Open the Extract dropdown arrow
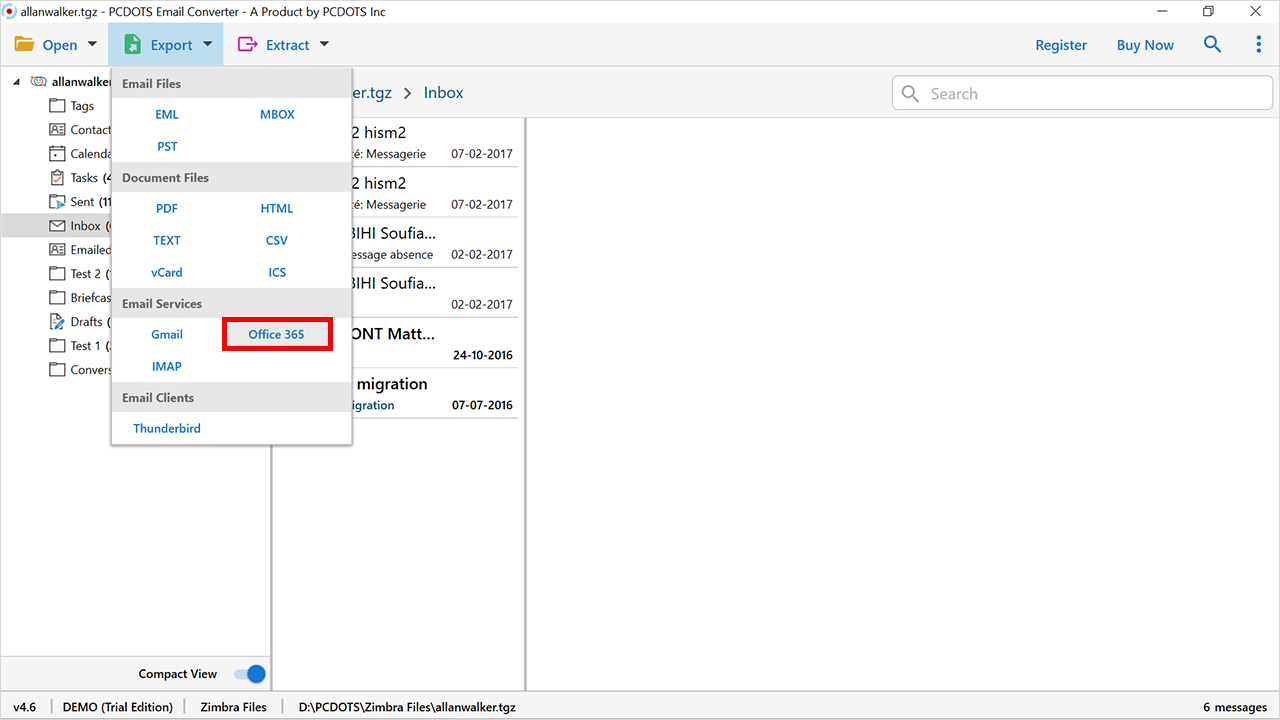 coord(324,44)
